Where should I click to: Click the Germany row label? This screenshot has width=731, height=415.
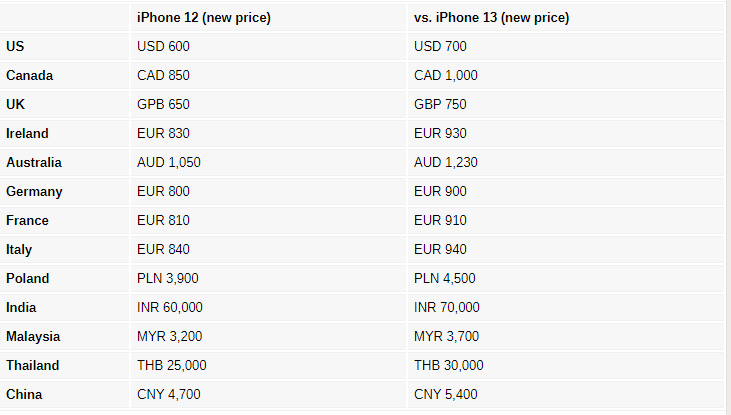point(34,191)
